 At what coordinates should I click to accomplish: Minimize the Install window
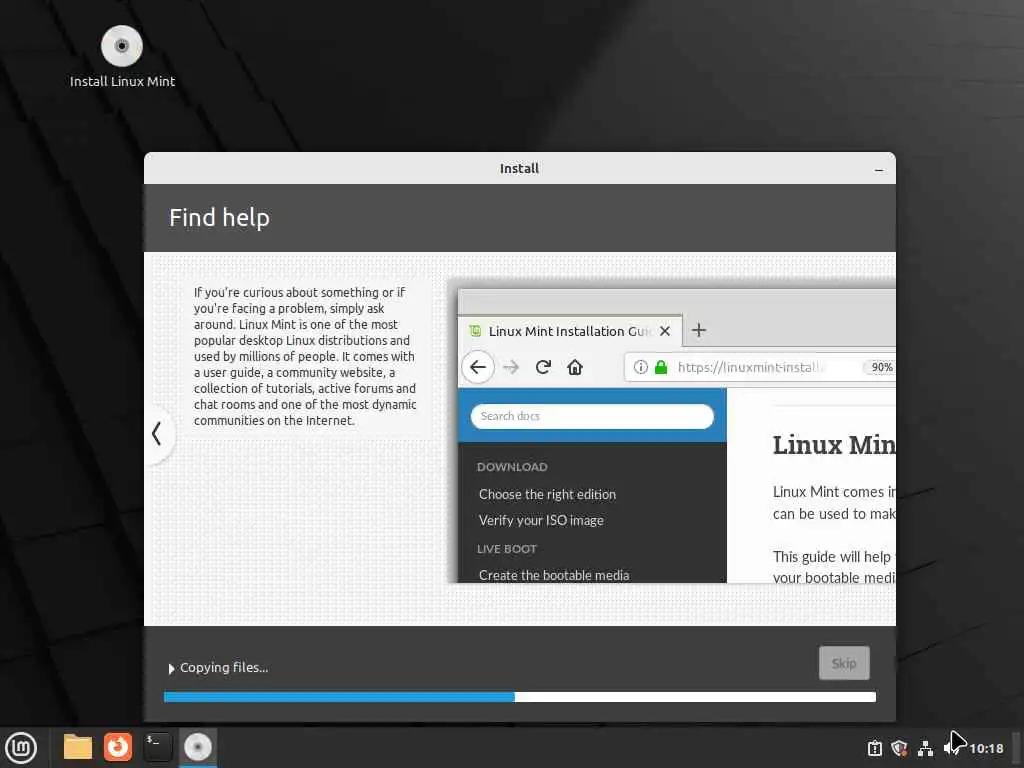(x=878, y=169)
